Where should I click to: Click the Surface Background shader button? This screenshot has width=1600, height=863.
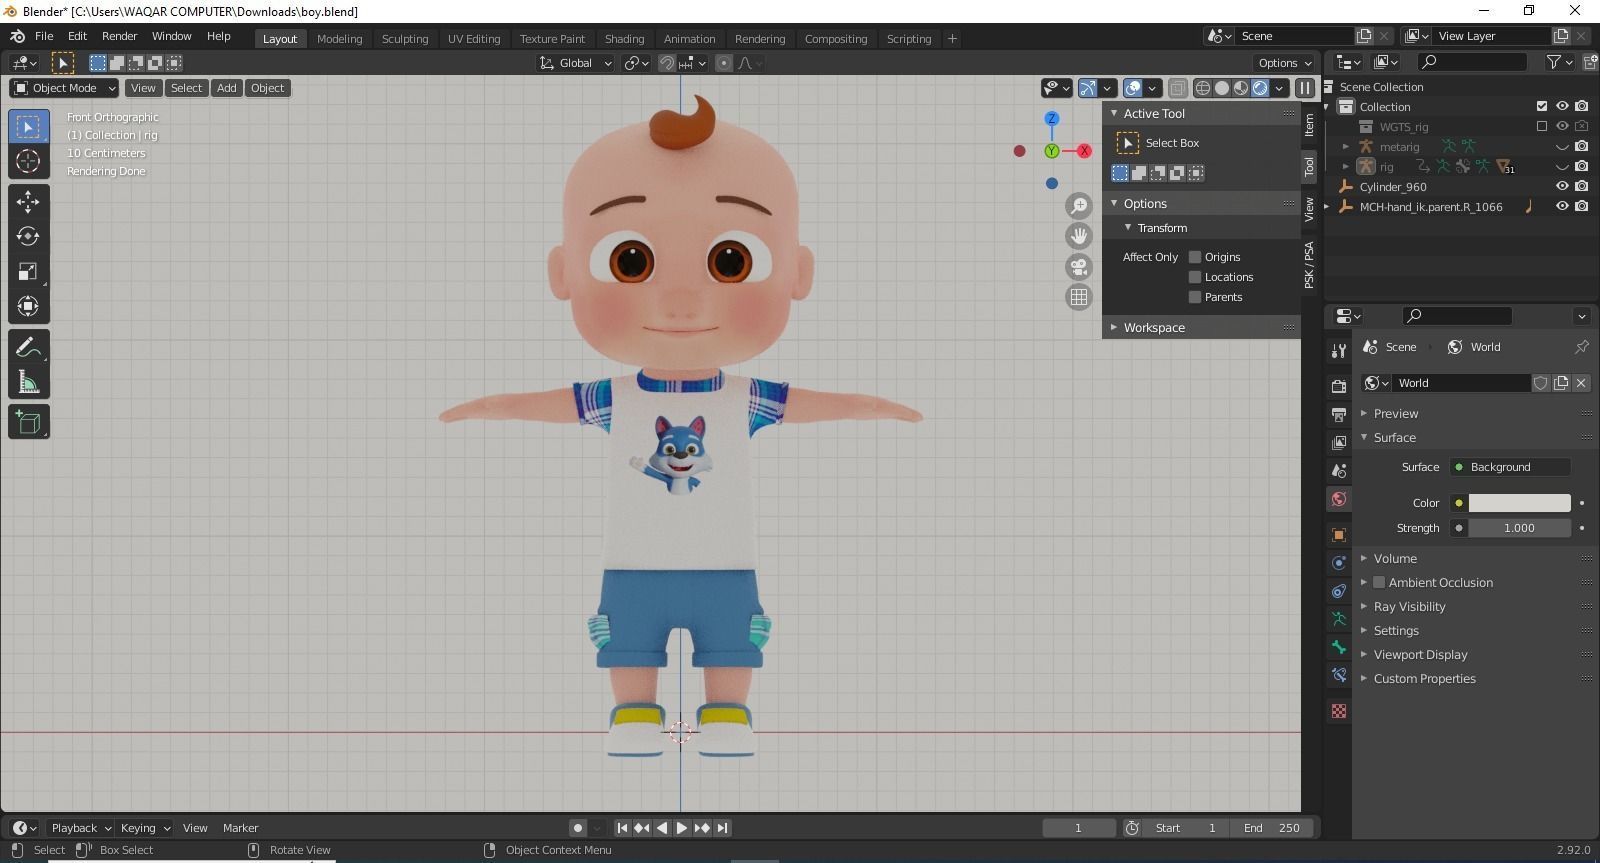tap(1510, 467)
